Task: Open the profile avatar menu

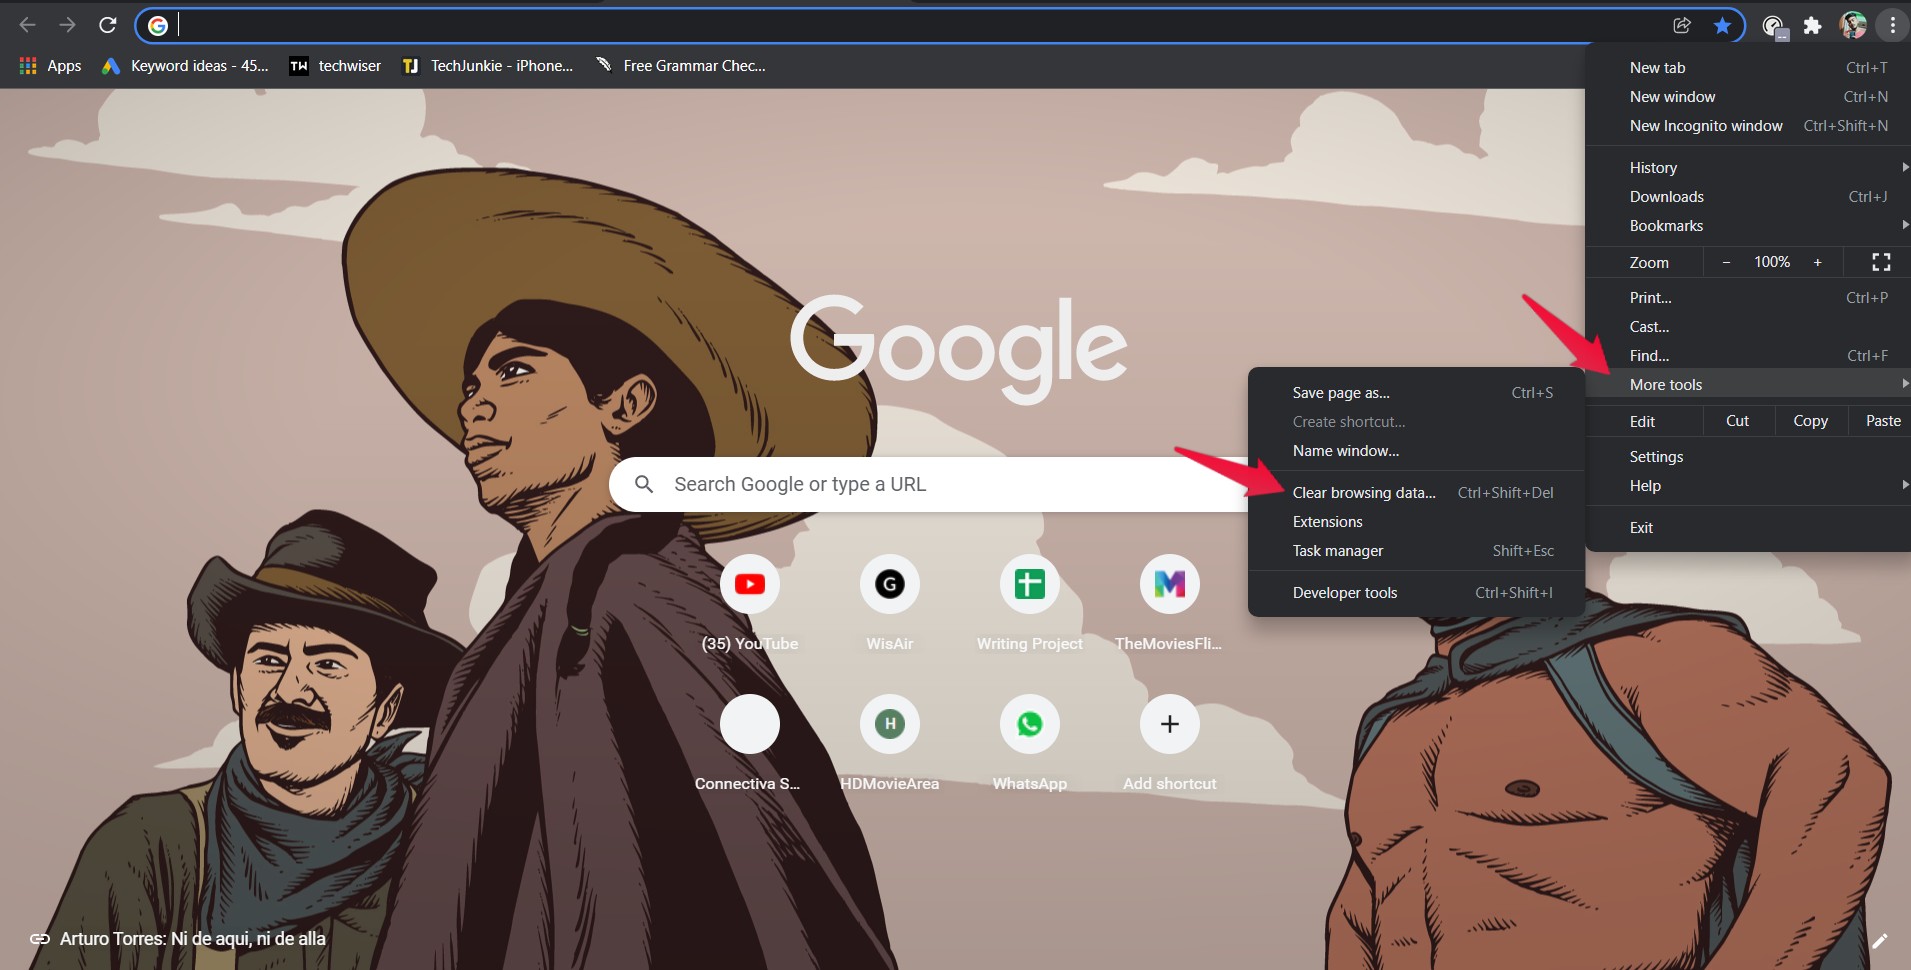Action: pyautogui.click(x=1853, y=25)
